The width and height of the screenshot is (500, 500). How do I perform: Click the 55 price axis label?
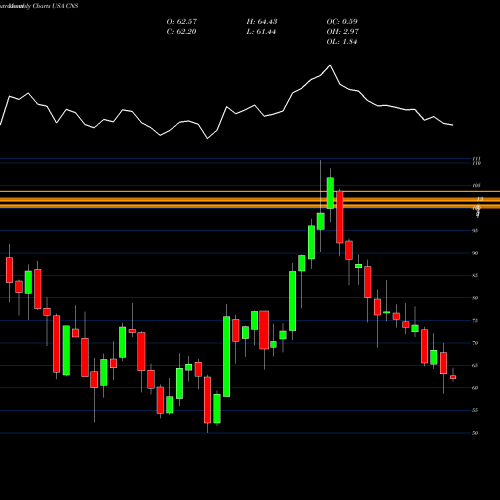click(475, 410)
